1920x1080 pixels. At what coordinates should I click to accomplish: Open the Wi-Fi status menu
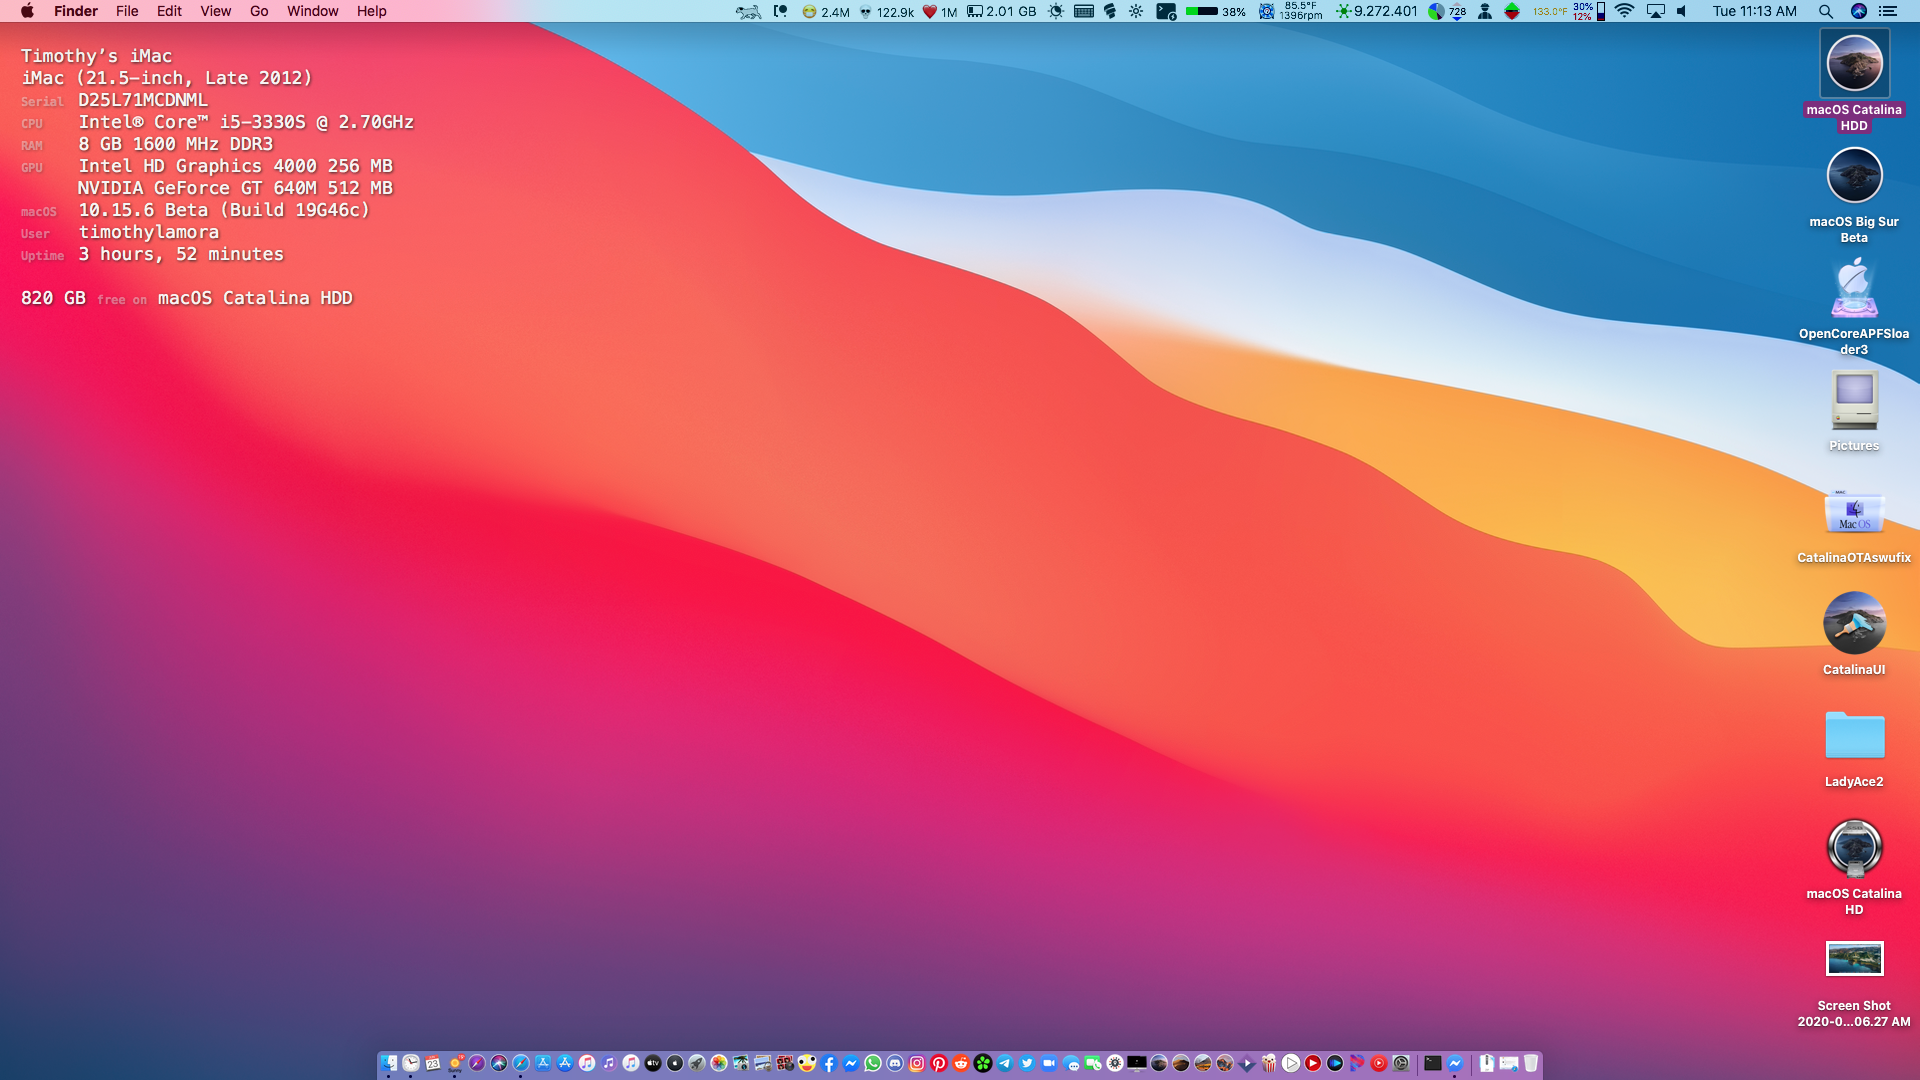(1624, 11)
